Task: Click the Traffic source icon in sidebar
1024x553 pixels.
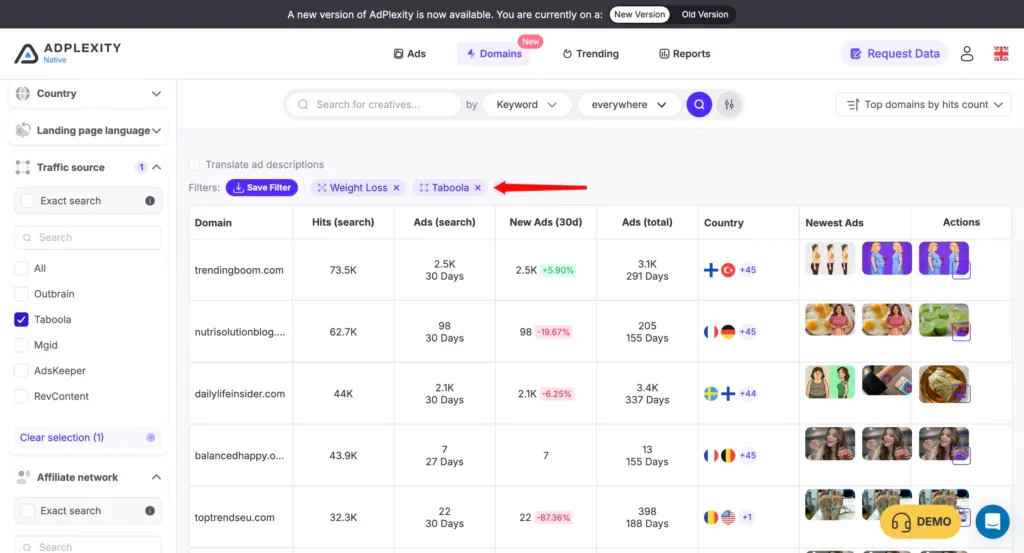Action: point(23,167)
